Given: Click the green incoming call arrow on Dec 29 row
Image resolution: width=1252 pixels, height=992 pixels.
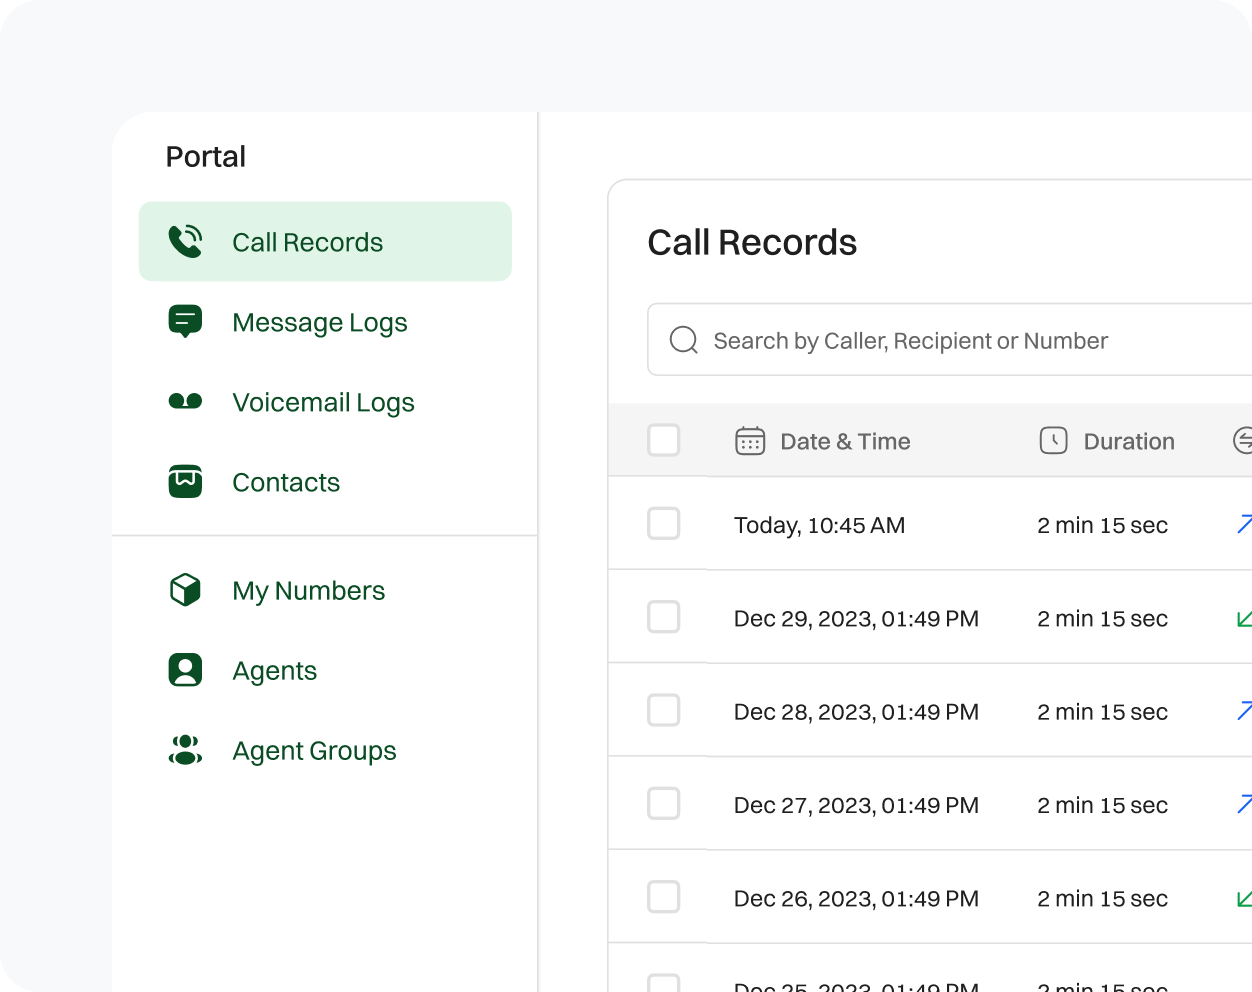Looking at the screenshot, I should pos(1243,618).
